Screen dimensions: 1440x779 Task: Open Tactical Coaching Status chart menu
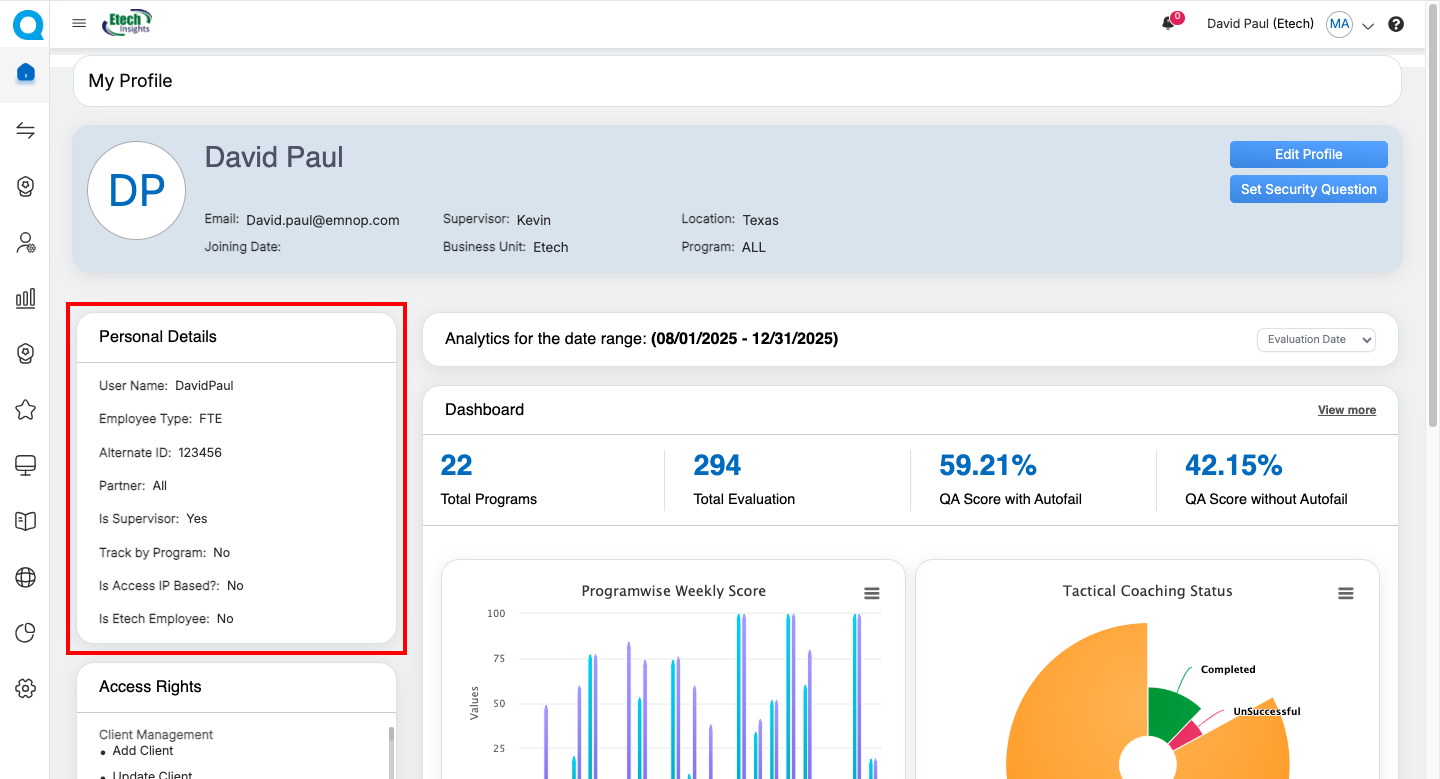[1346, 593]
